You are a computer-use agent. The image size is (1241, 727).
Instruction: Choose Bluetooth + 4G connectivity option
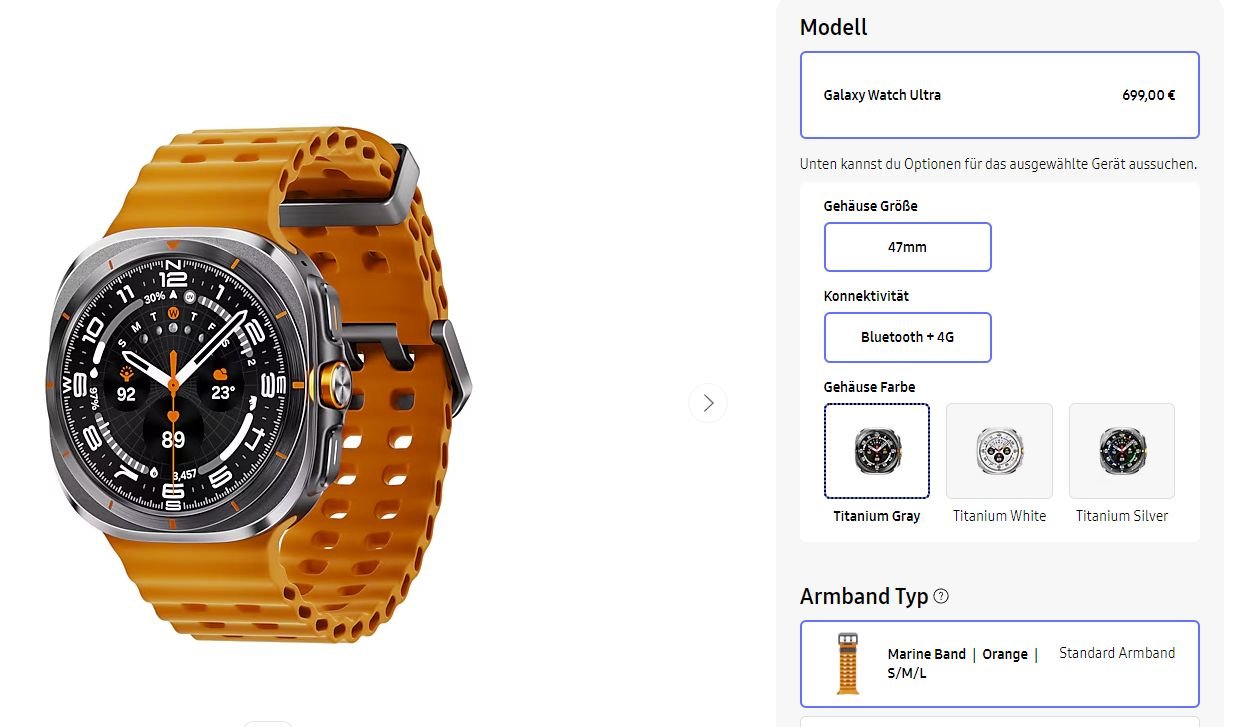click(908, 337)
